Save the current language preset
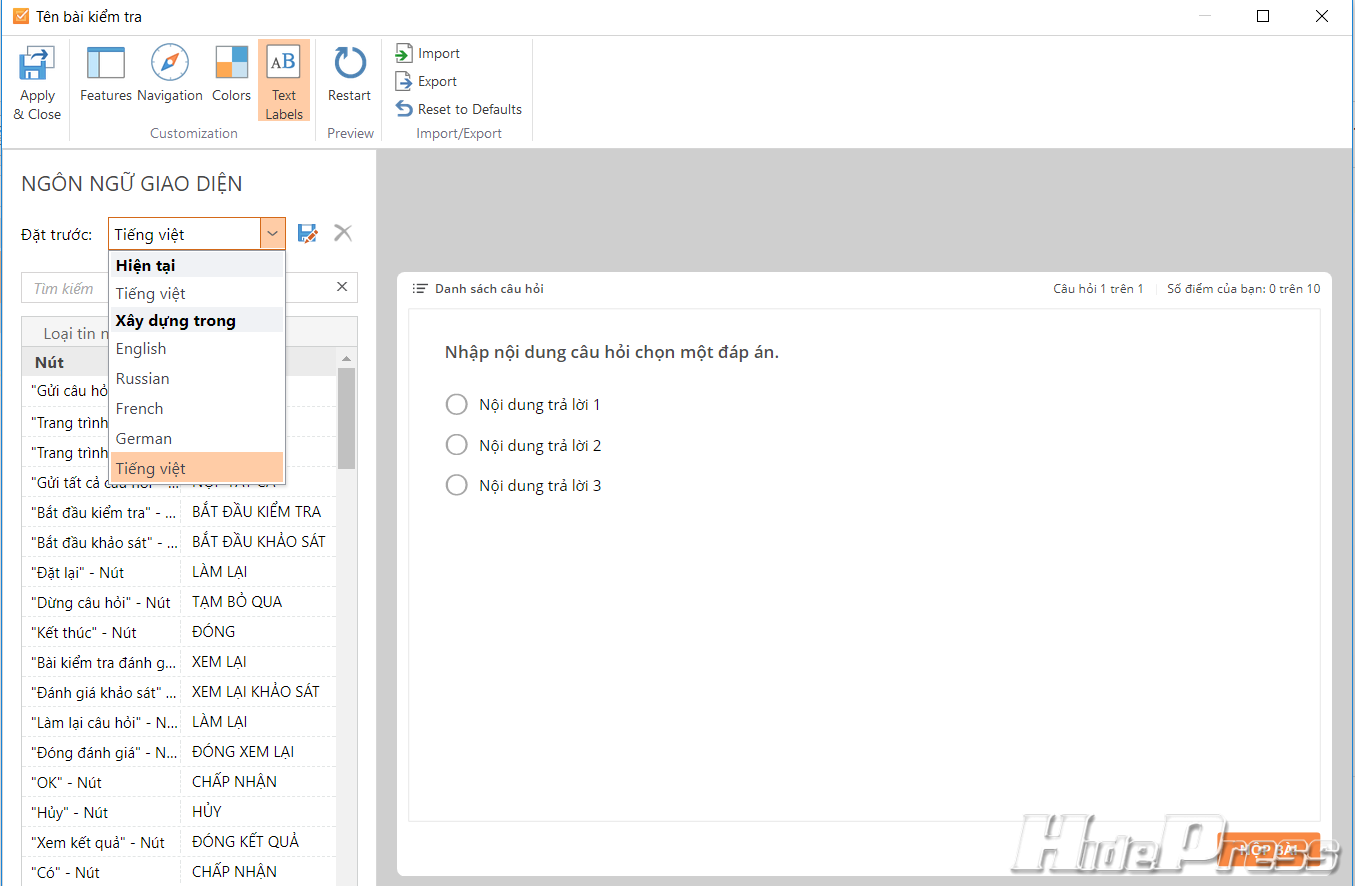1355x886 pixels. pos(308,234)
